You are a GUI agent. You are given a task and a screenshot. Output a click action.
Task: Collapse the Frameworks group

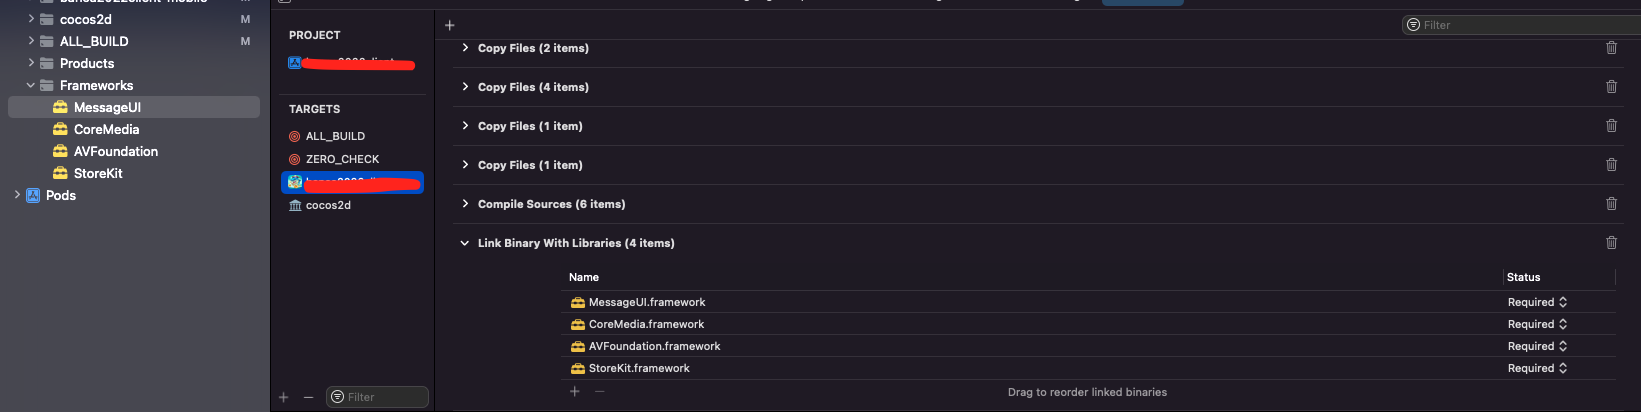31,85
